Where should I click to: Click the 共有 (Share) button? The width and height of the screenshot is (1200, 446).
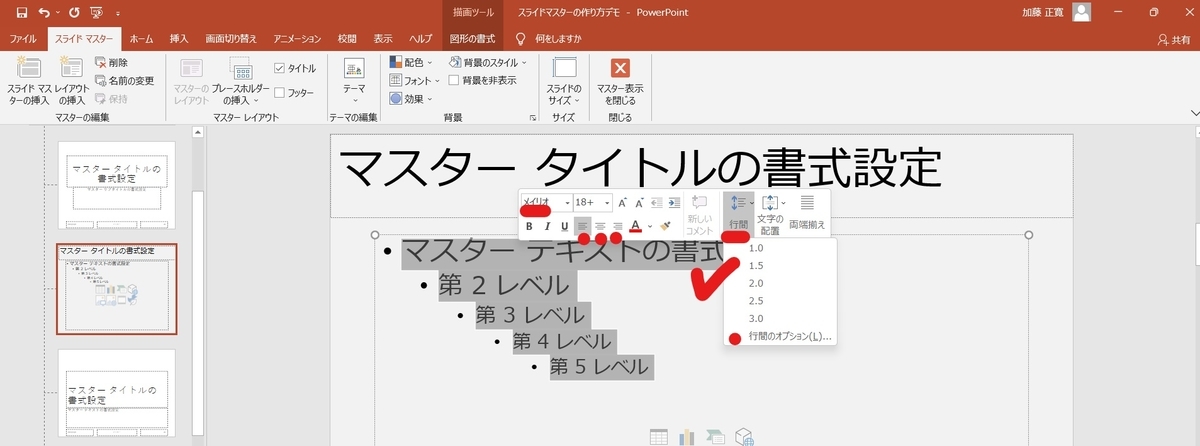coord(1173,39)
